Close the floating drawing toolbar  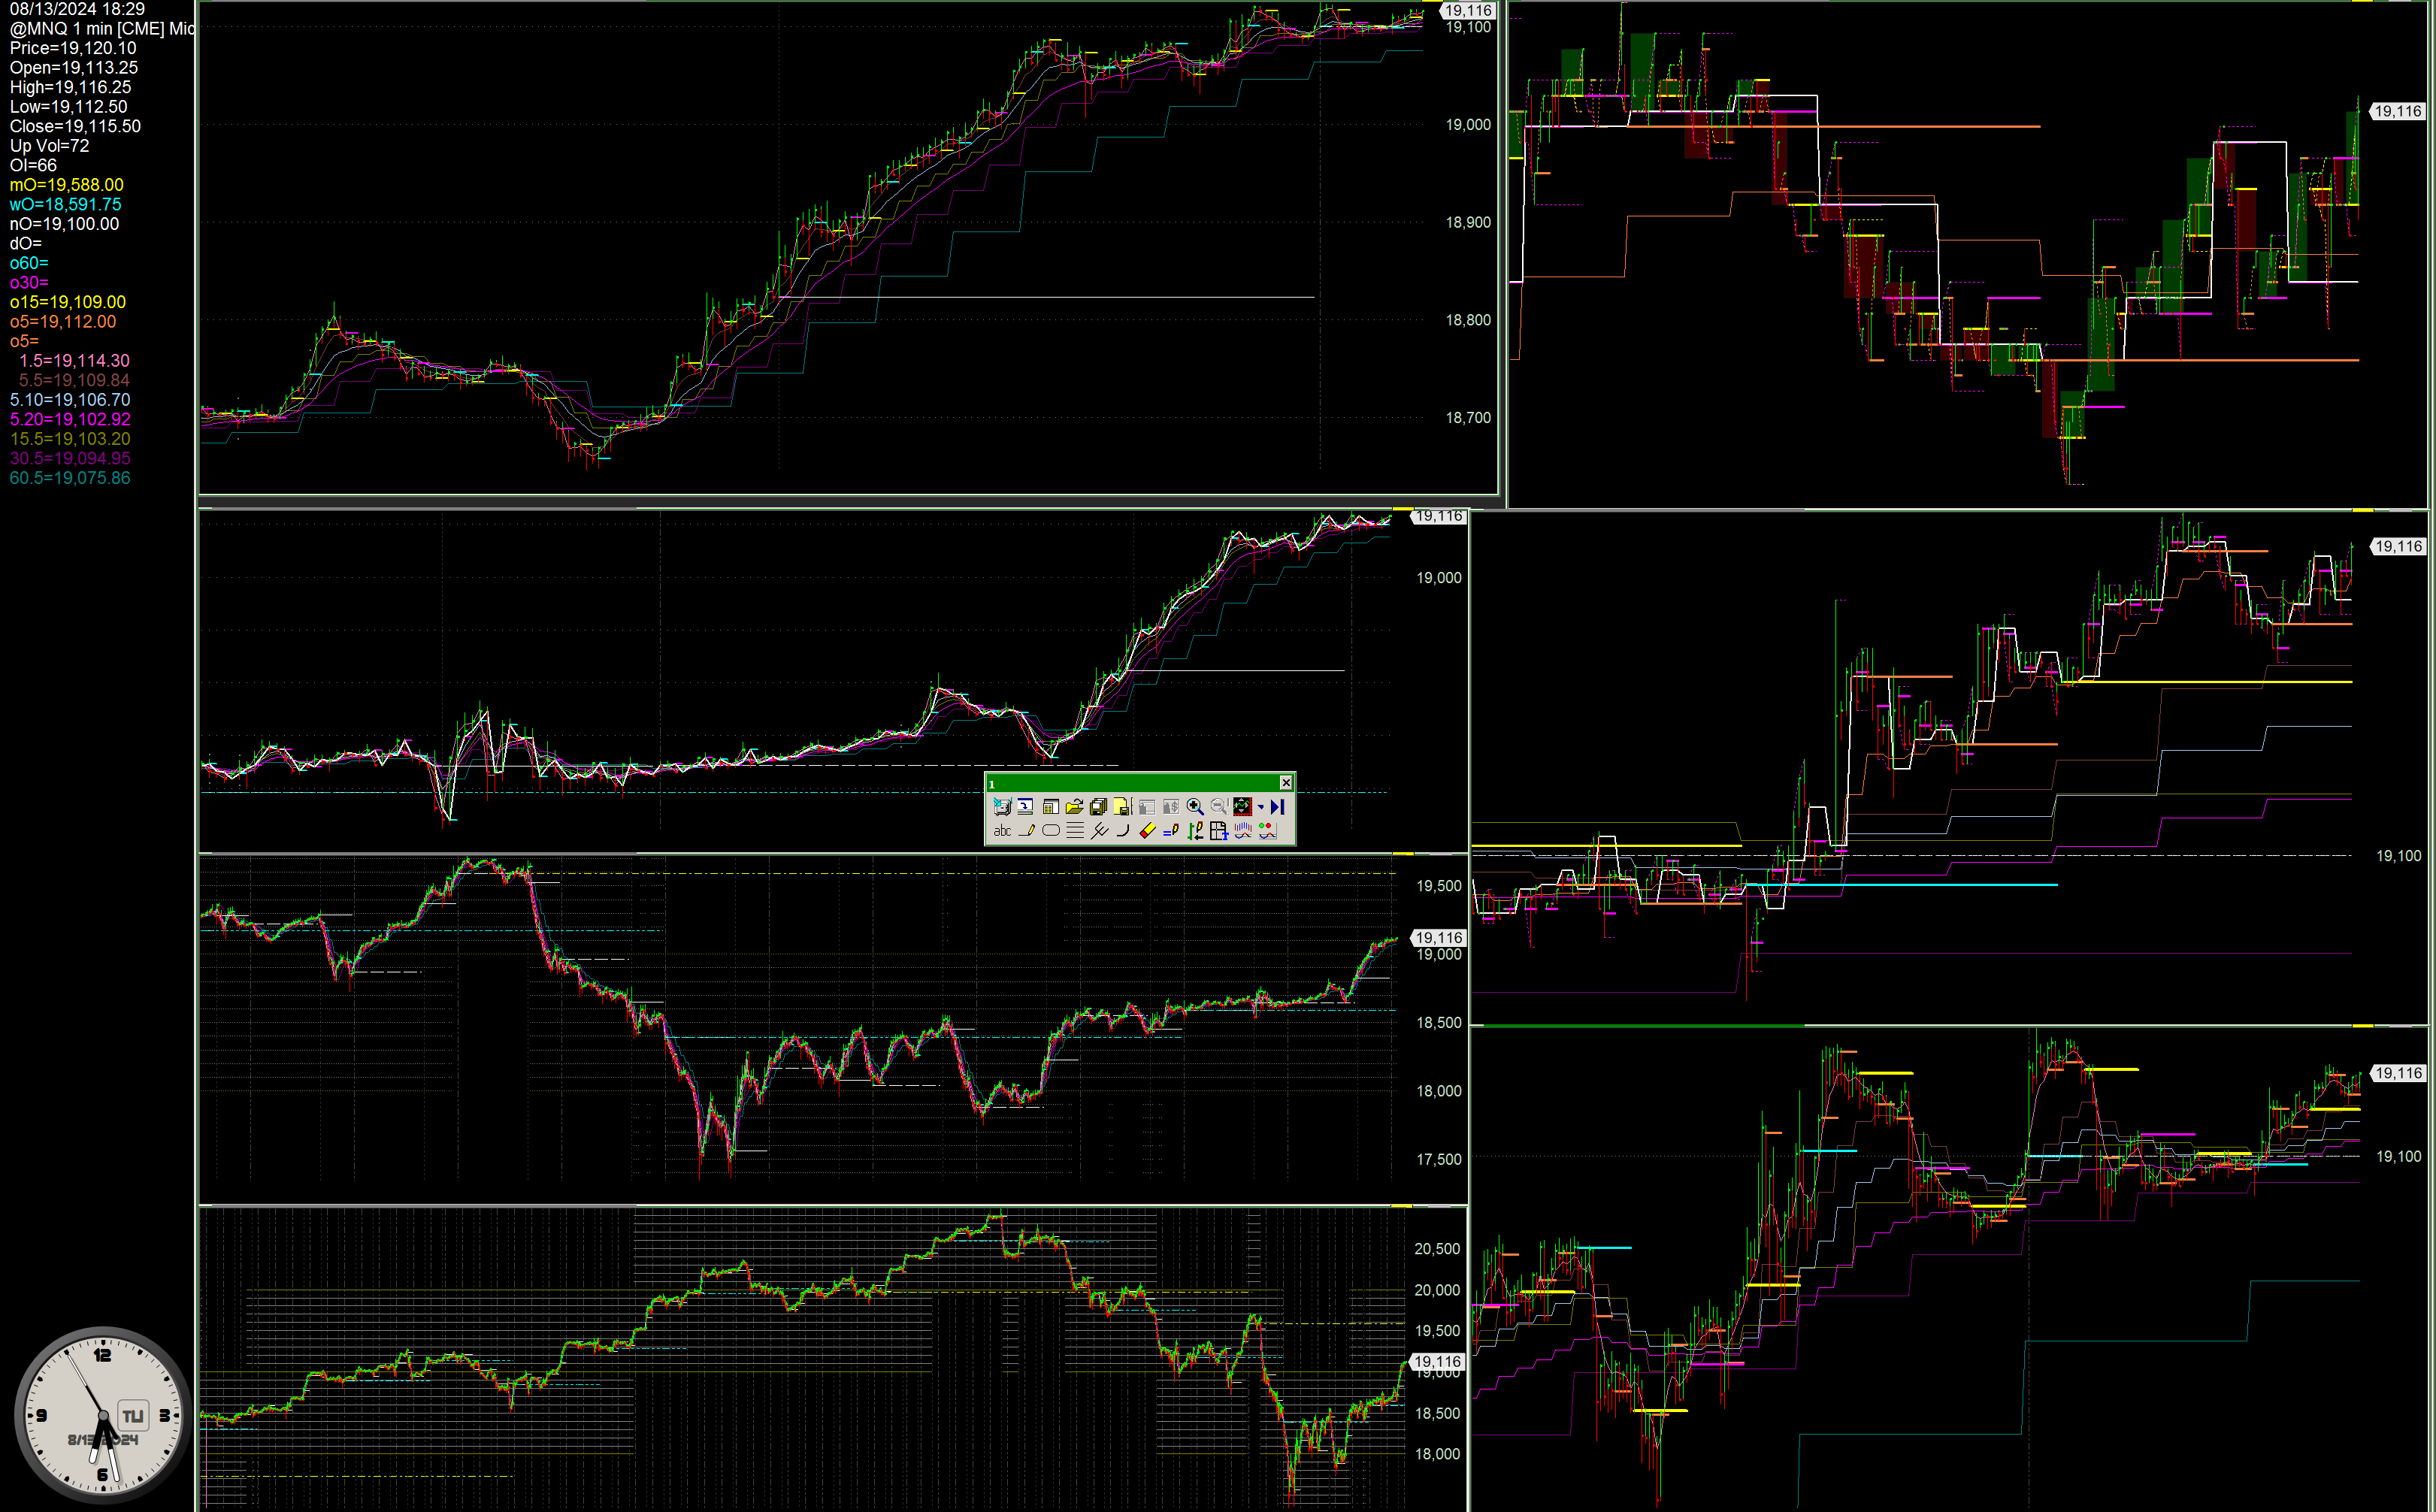1286,782
